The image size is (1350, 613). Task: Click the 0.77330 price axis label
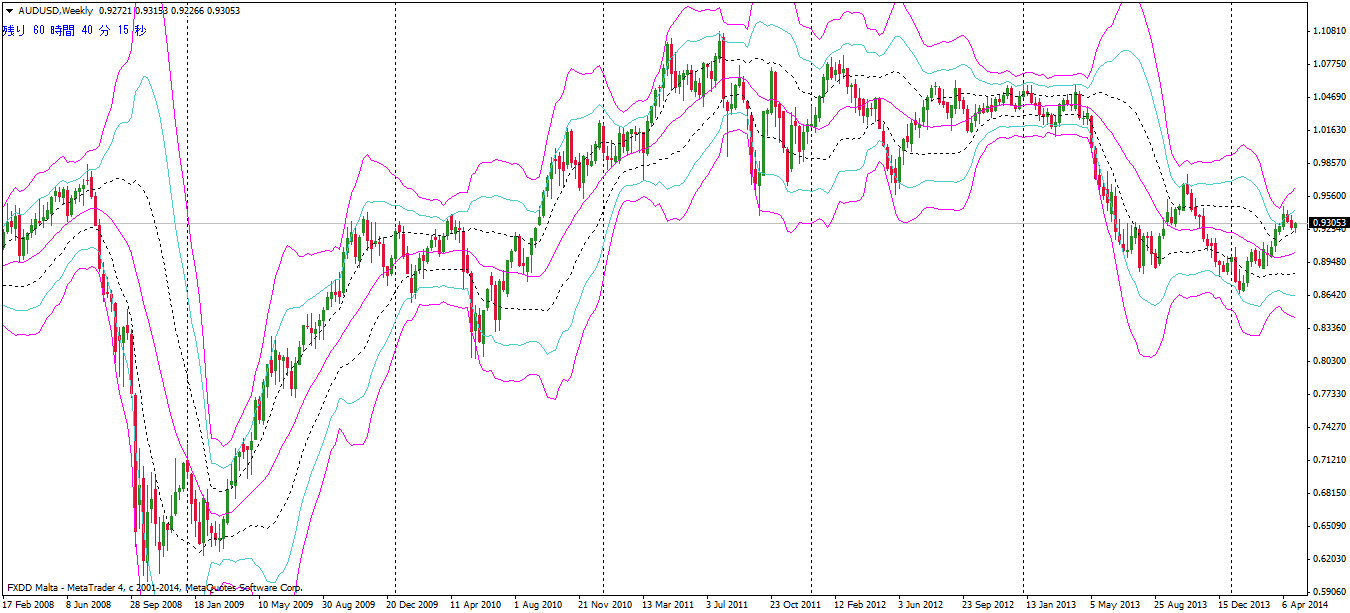[x=1328, y=394]
